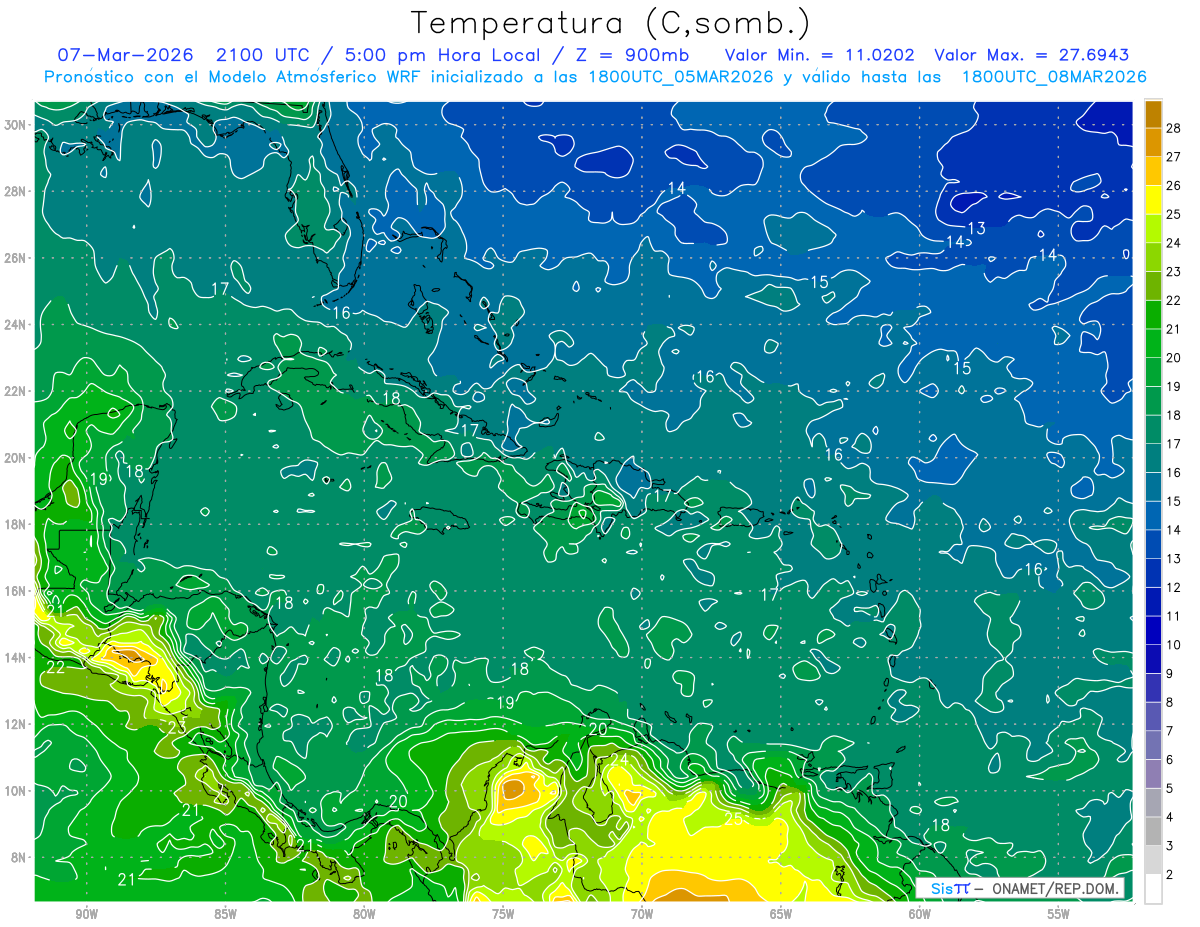Click the '70W' longitude axis label
1200x927 pixels.
pyautogui.click(x=642, y=915)
